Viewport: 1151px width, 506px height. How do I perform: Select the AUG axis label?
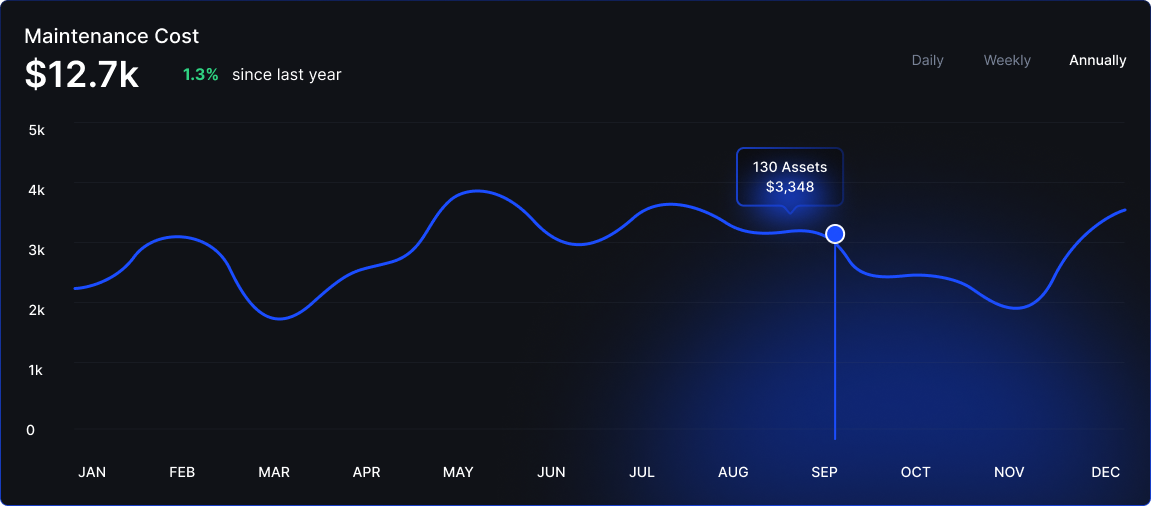coord(733,472)
